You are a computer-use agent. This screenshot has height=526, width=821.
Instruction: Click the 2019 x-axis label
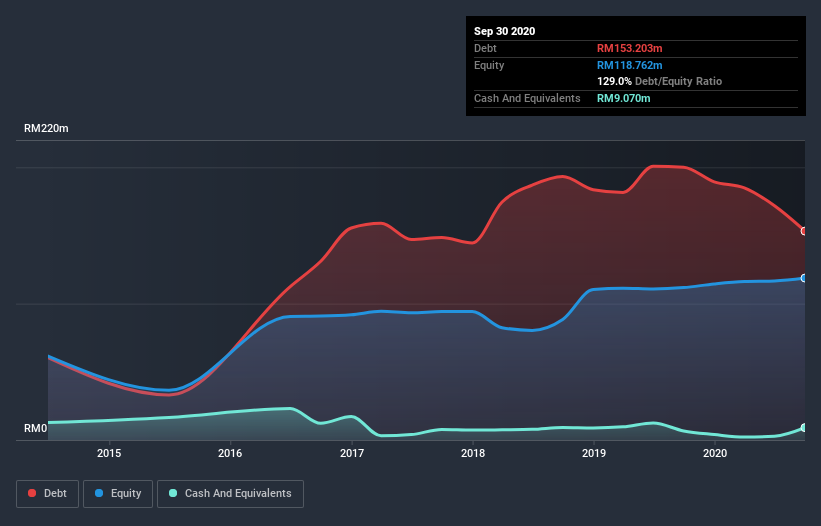tap(594, 453)
